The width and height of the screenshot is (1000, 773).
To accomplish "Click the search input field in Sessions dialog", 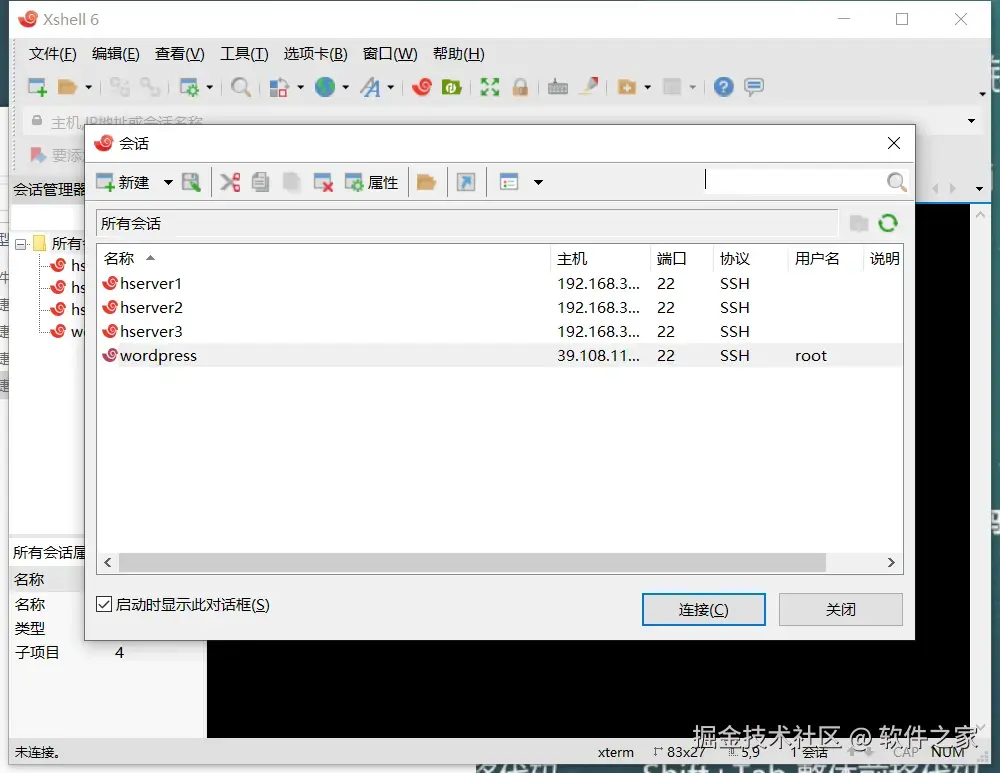I will coord(793,182).
